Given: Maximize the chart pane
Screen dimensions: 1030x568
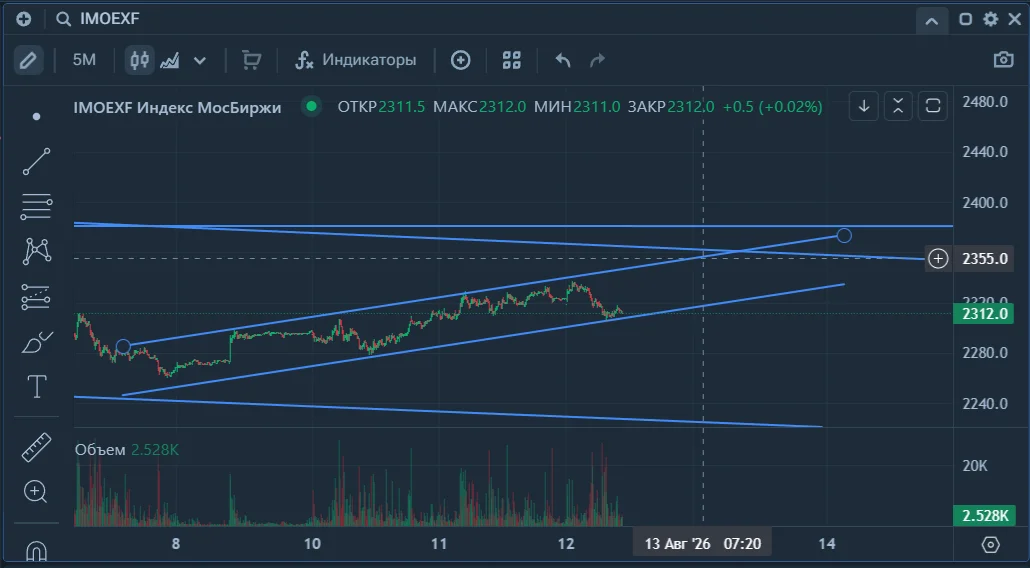Looking at the screenshot, I should (x=933, y=106).
